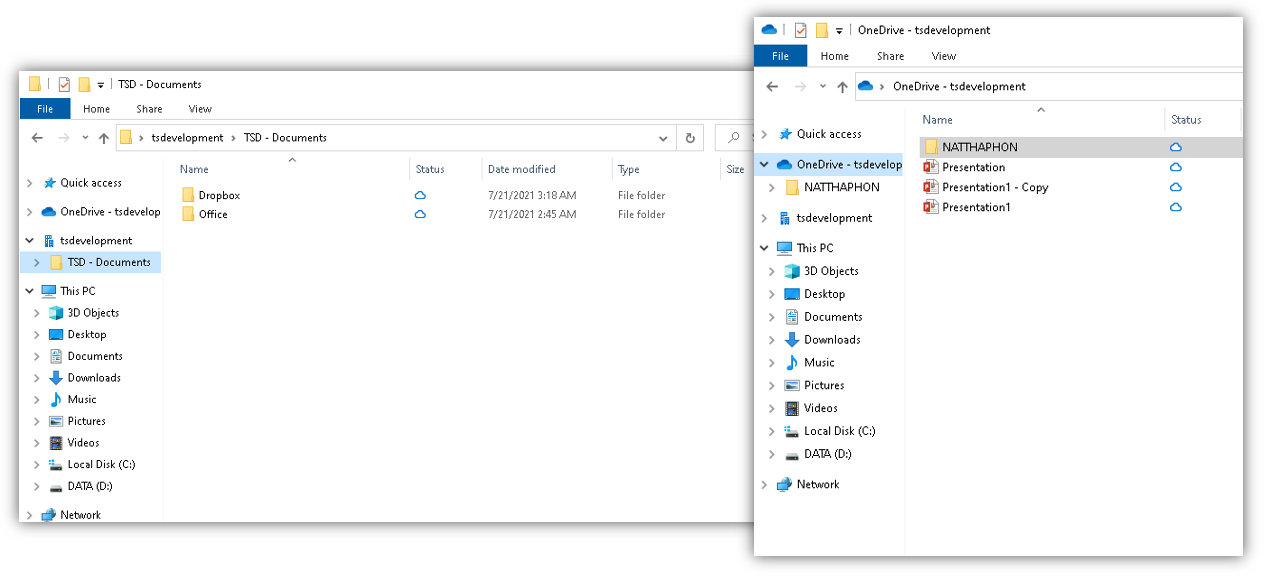Viewport: 1270px width, 582px height.
Task: Collapse This PC in the OneDrive window sidebar
Action: tap(764, 248)
